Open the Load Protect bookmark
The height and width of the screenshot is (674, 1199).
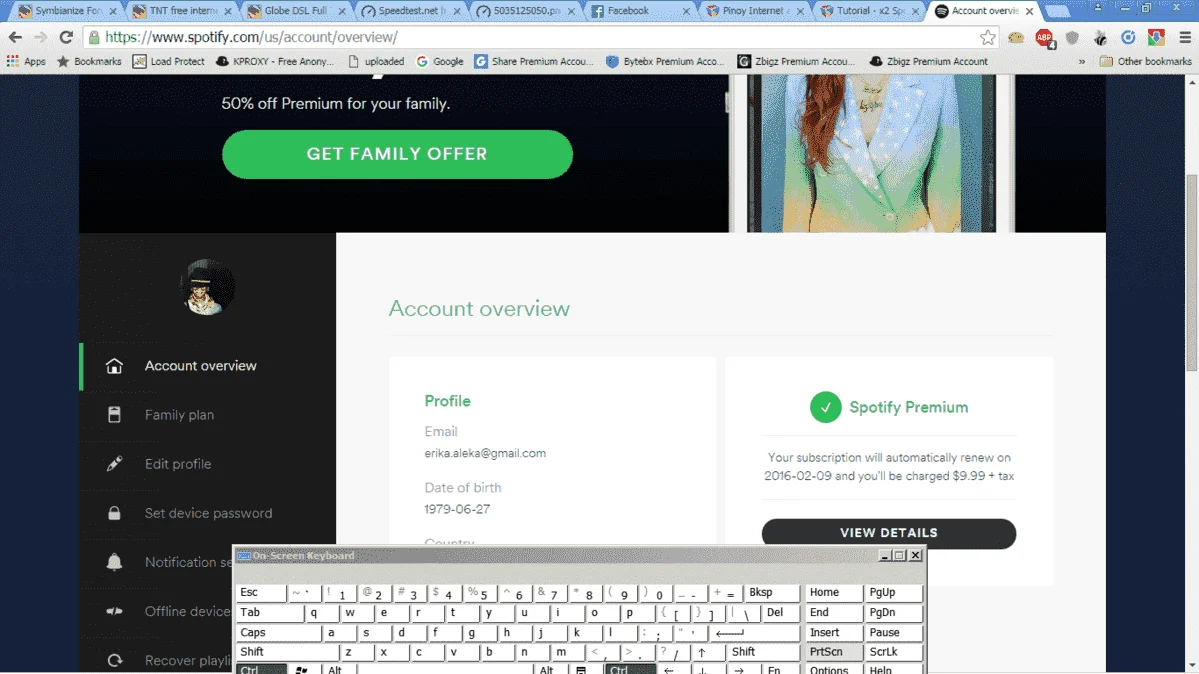coord(168,61)
